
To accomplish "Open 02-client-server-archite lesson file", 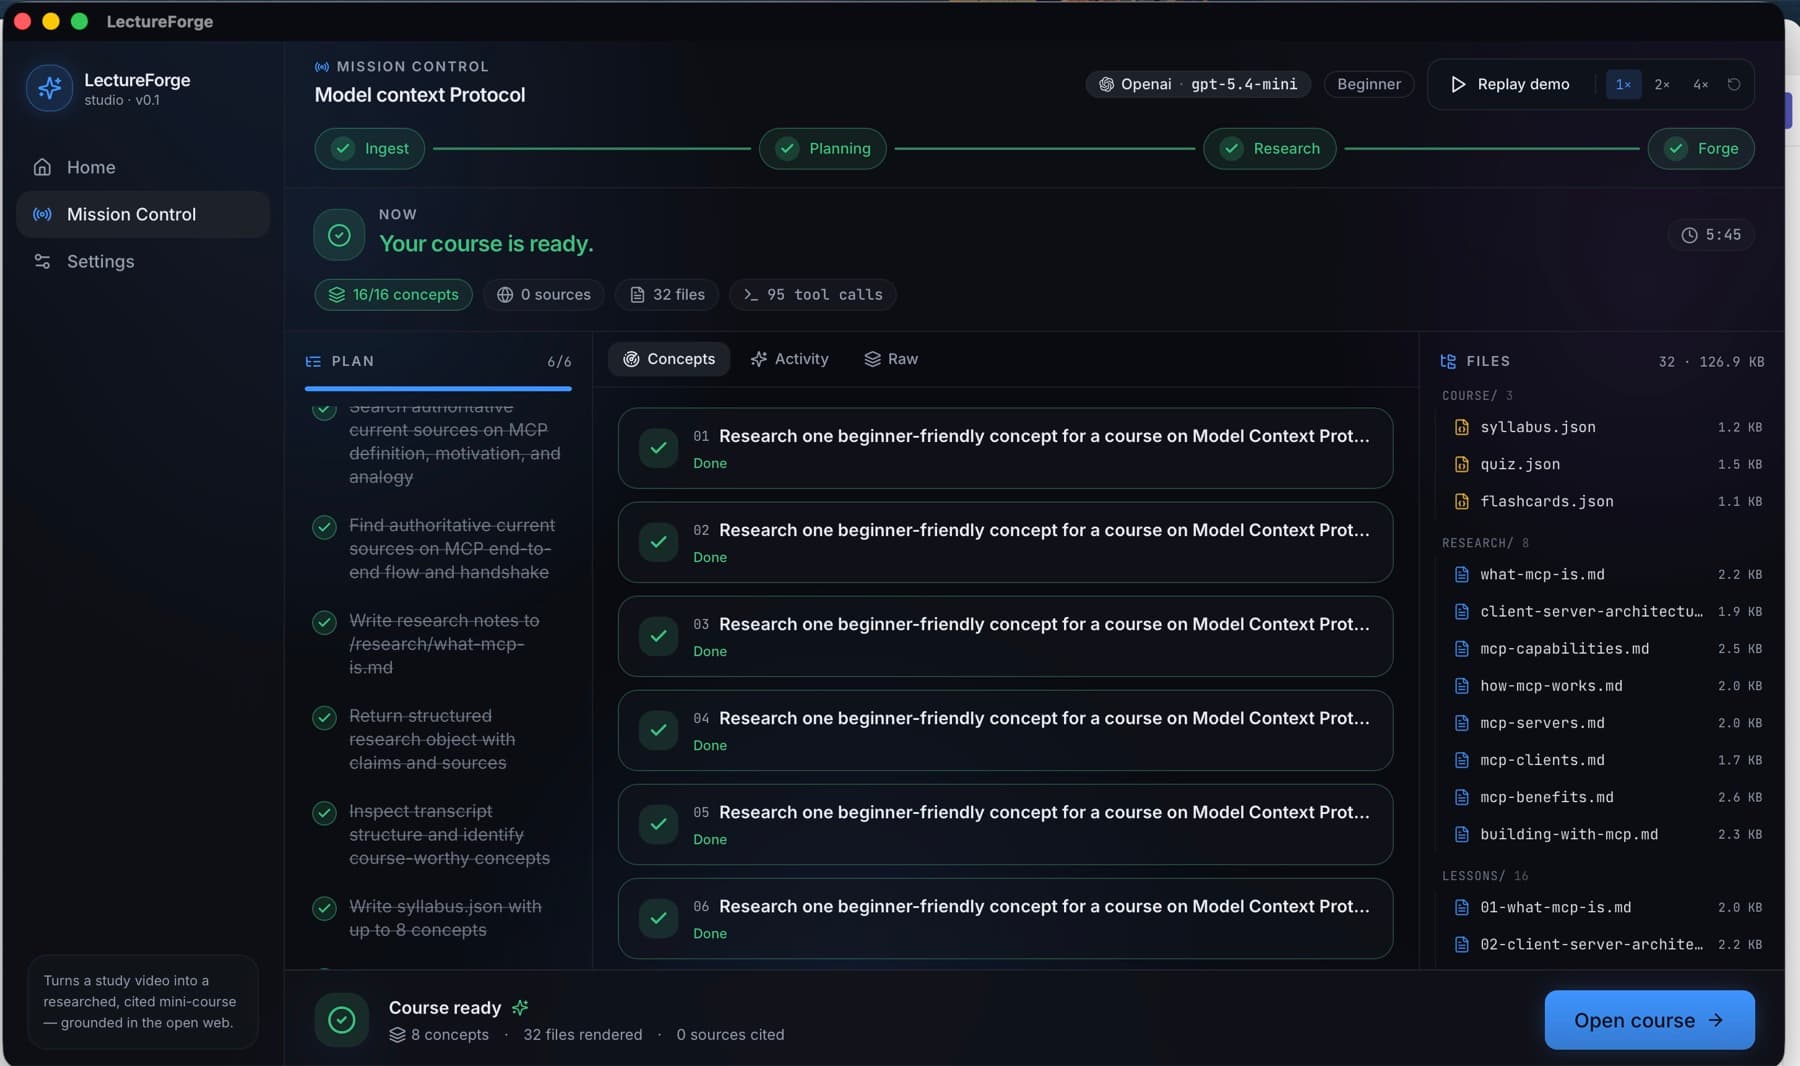I will (x=1606, y=944).
